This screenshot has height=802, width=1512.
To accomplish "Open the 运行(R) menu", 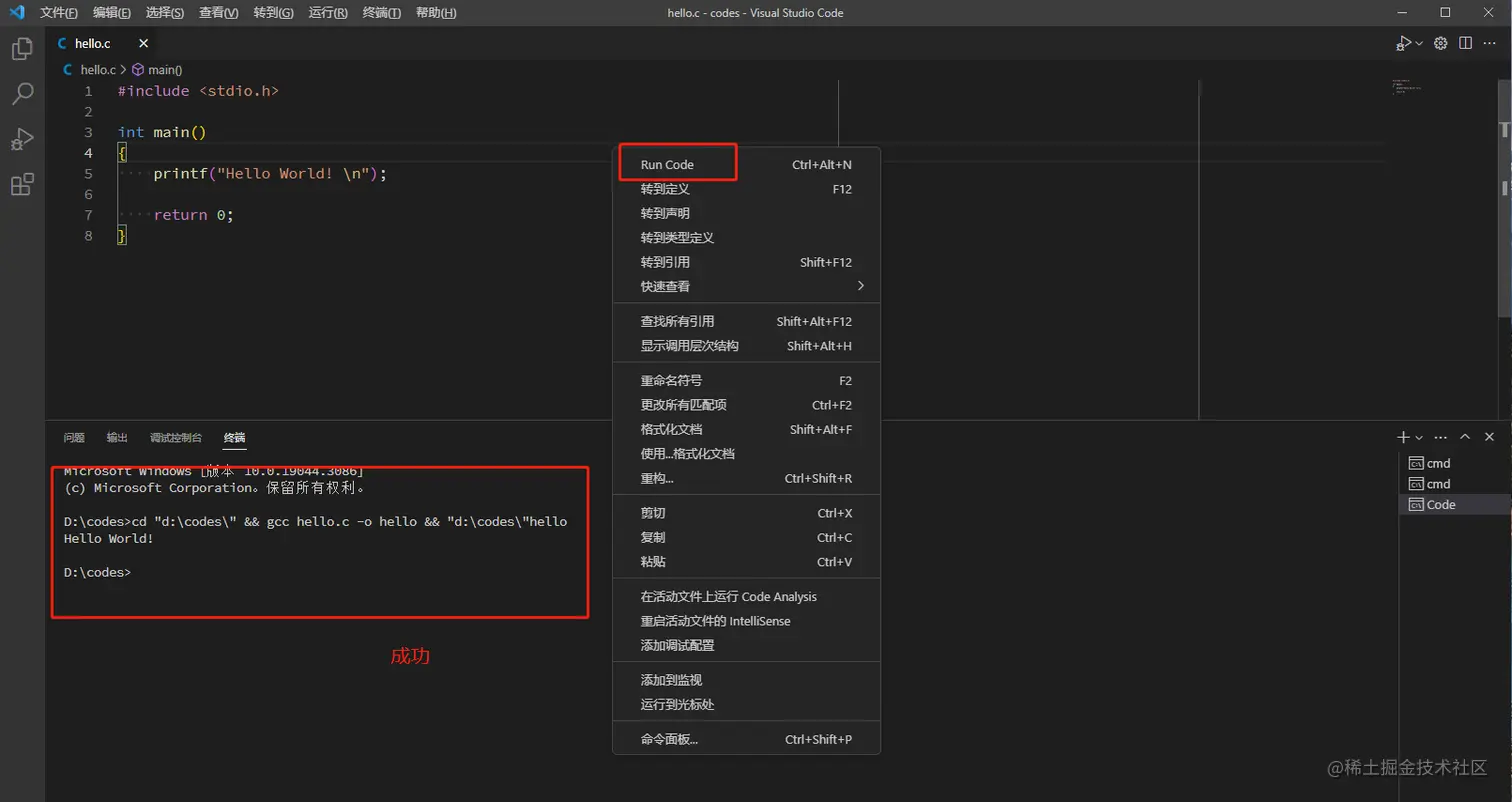I will [328, 13].
